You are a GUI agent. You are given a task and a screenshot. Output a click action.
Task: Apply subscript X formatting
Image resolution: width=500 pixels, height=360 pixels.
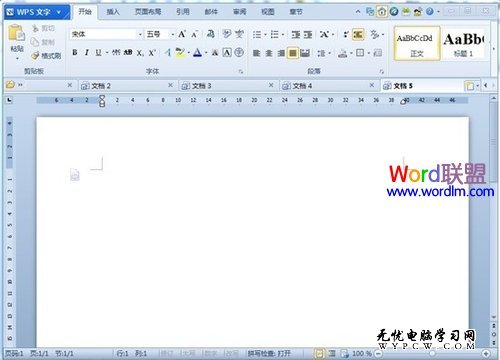click(140, 53)
